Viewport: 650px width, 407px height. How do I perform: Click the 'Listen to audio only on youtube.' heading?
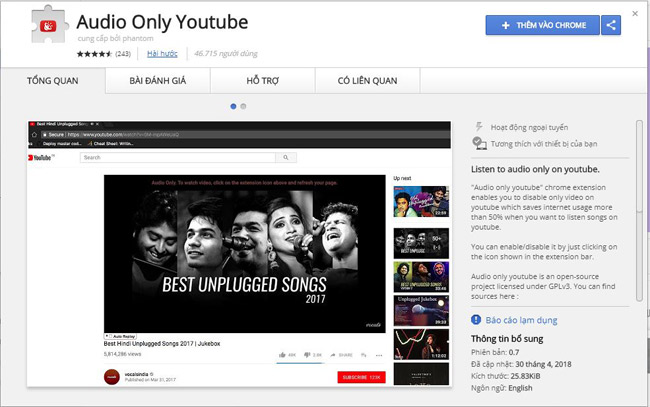coord(535,169)
